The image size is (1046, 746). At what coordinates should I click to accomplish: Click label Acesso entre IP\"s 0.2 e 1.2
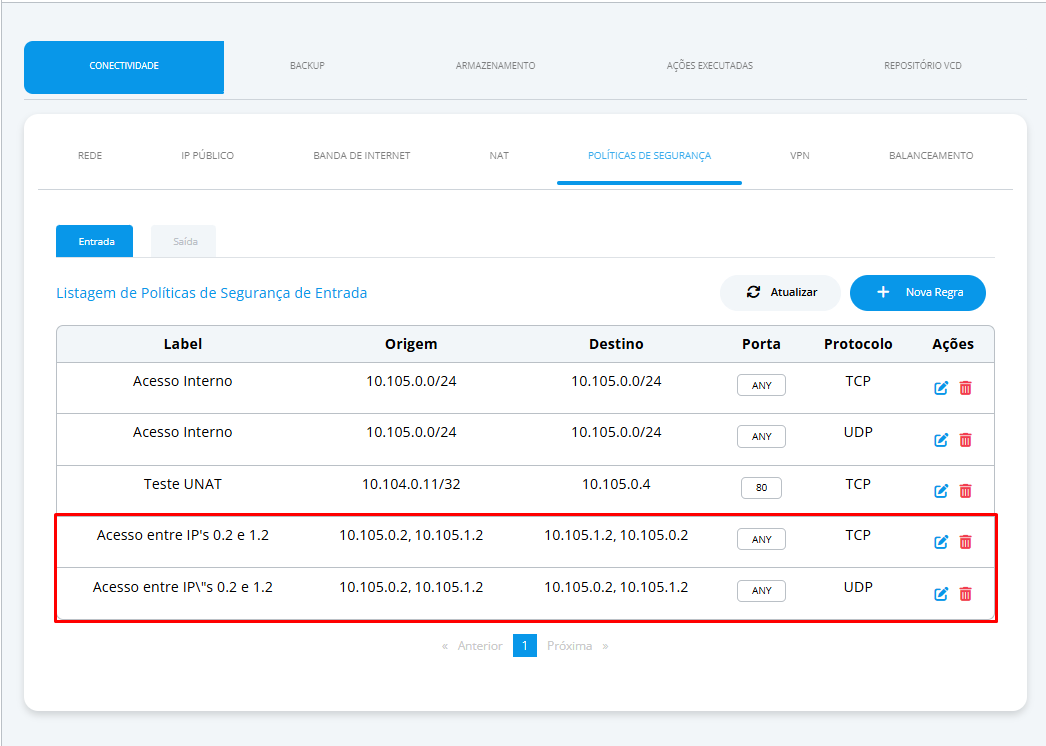(183, 587)
